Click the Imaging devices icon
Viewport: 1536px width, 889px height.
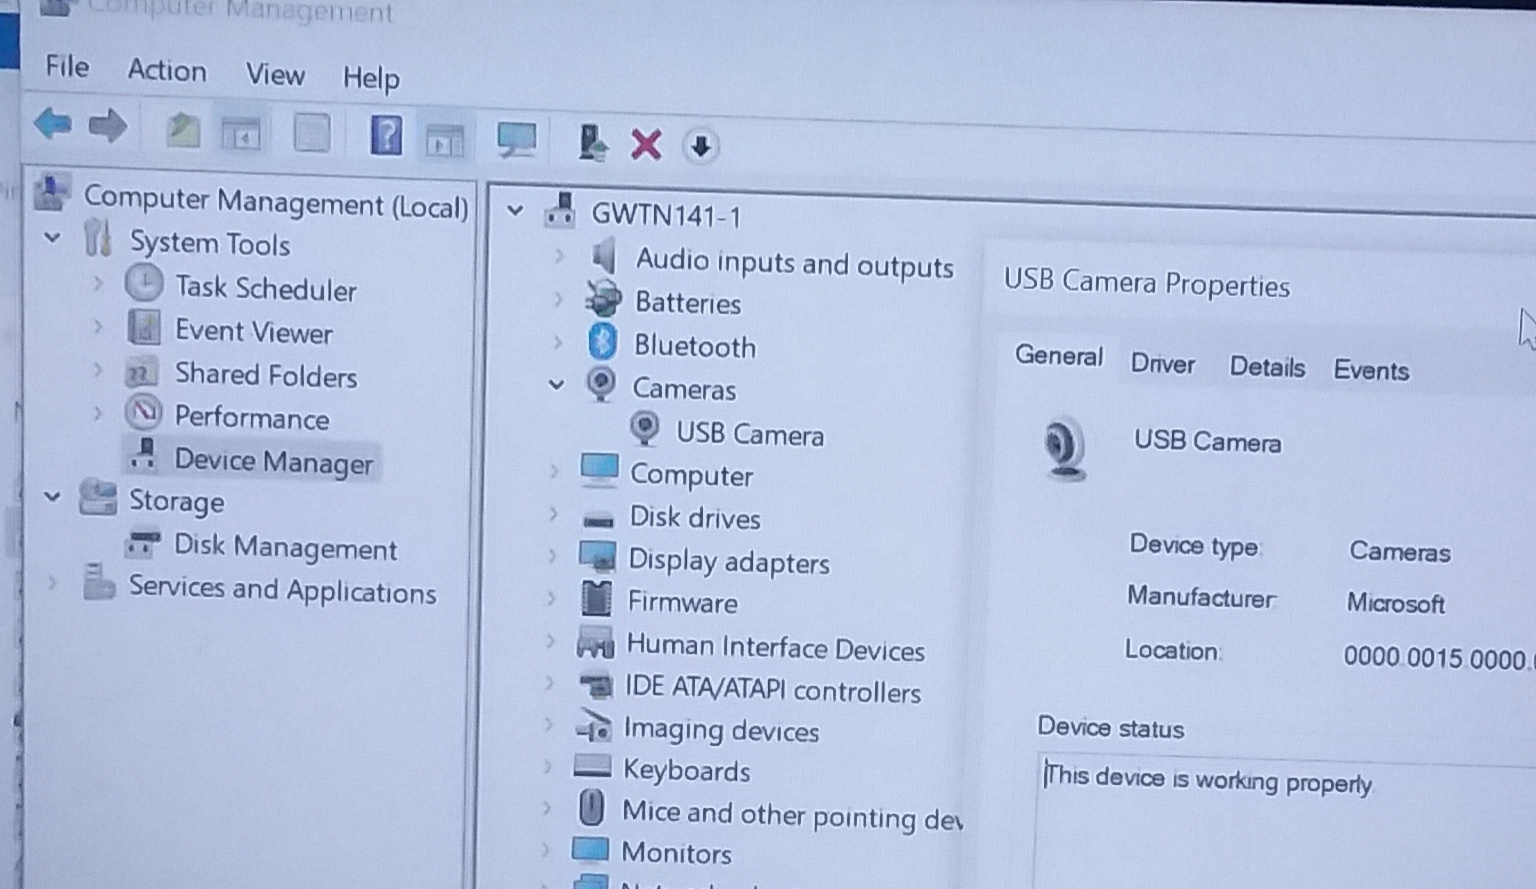tap(594, 726)
